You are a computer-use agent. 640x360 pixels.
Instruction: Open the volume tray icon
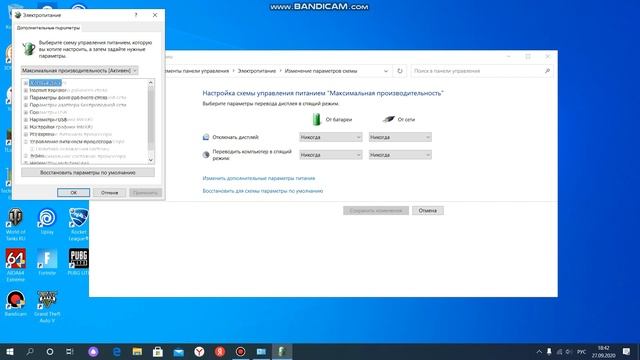point(569,351)
